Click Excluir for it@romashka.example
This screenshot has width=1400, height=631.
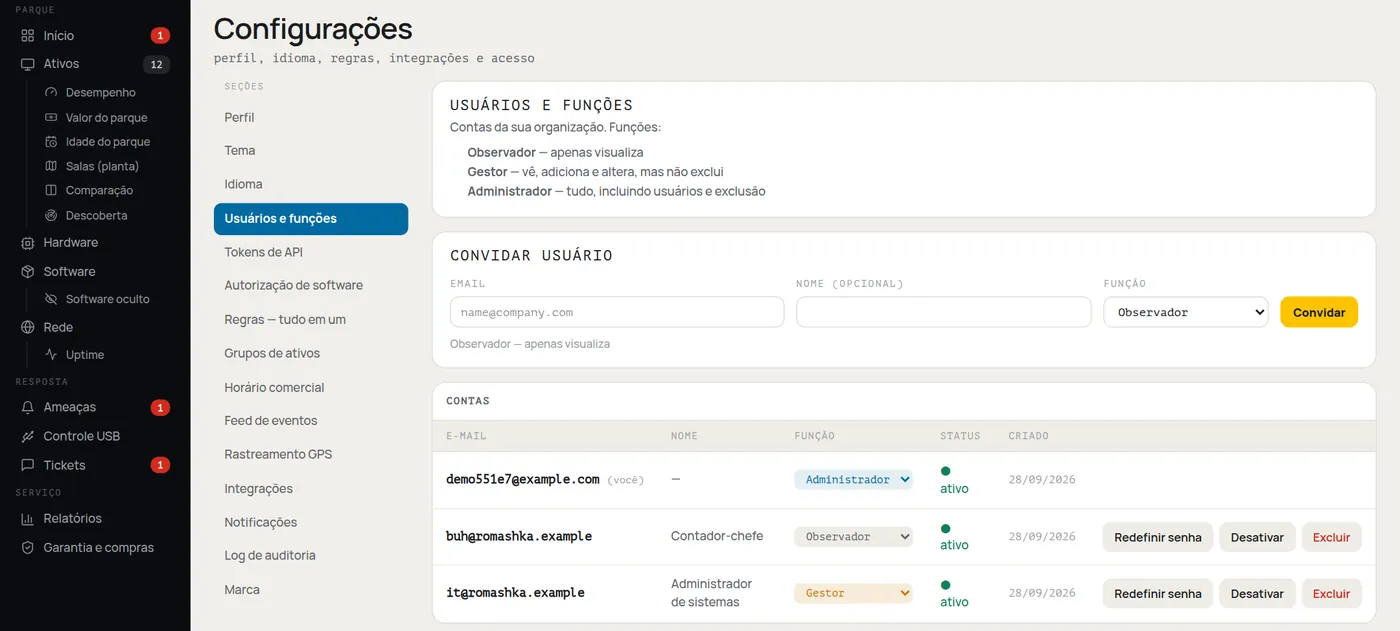[1331, 593]
